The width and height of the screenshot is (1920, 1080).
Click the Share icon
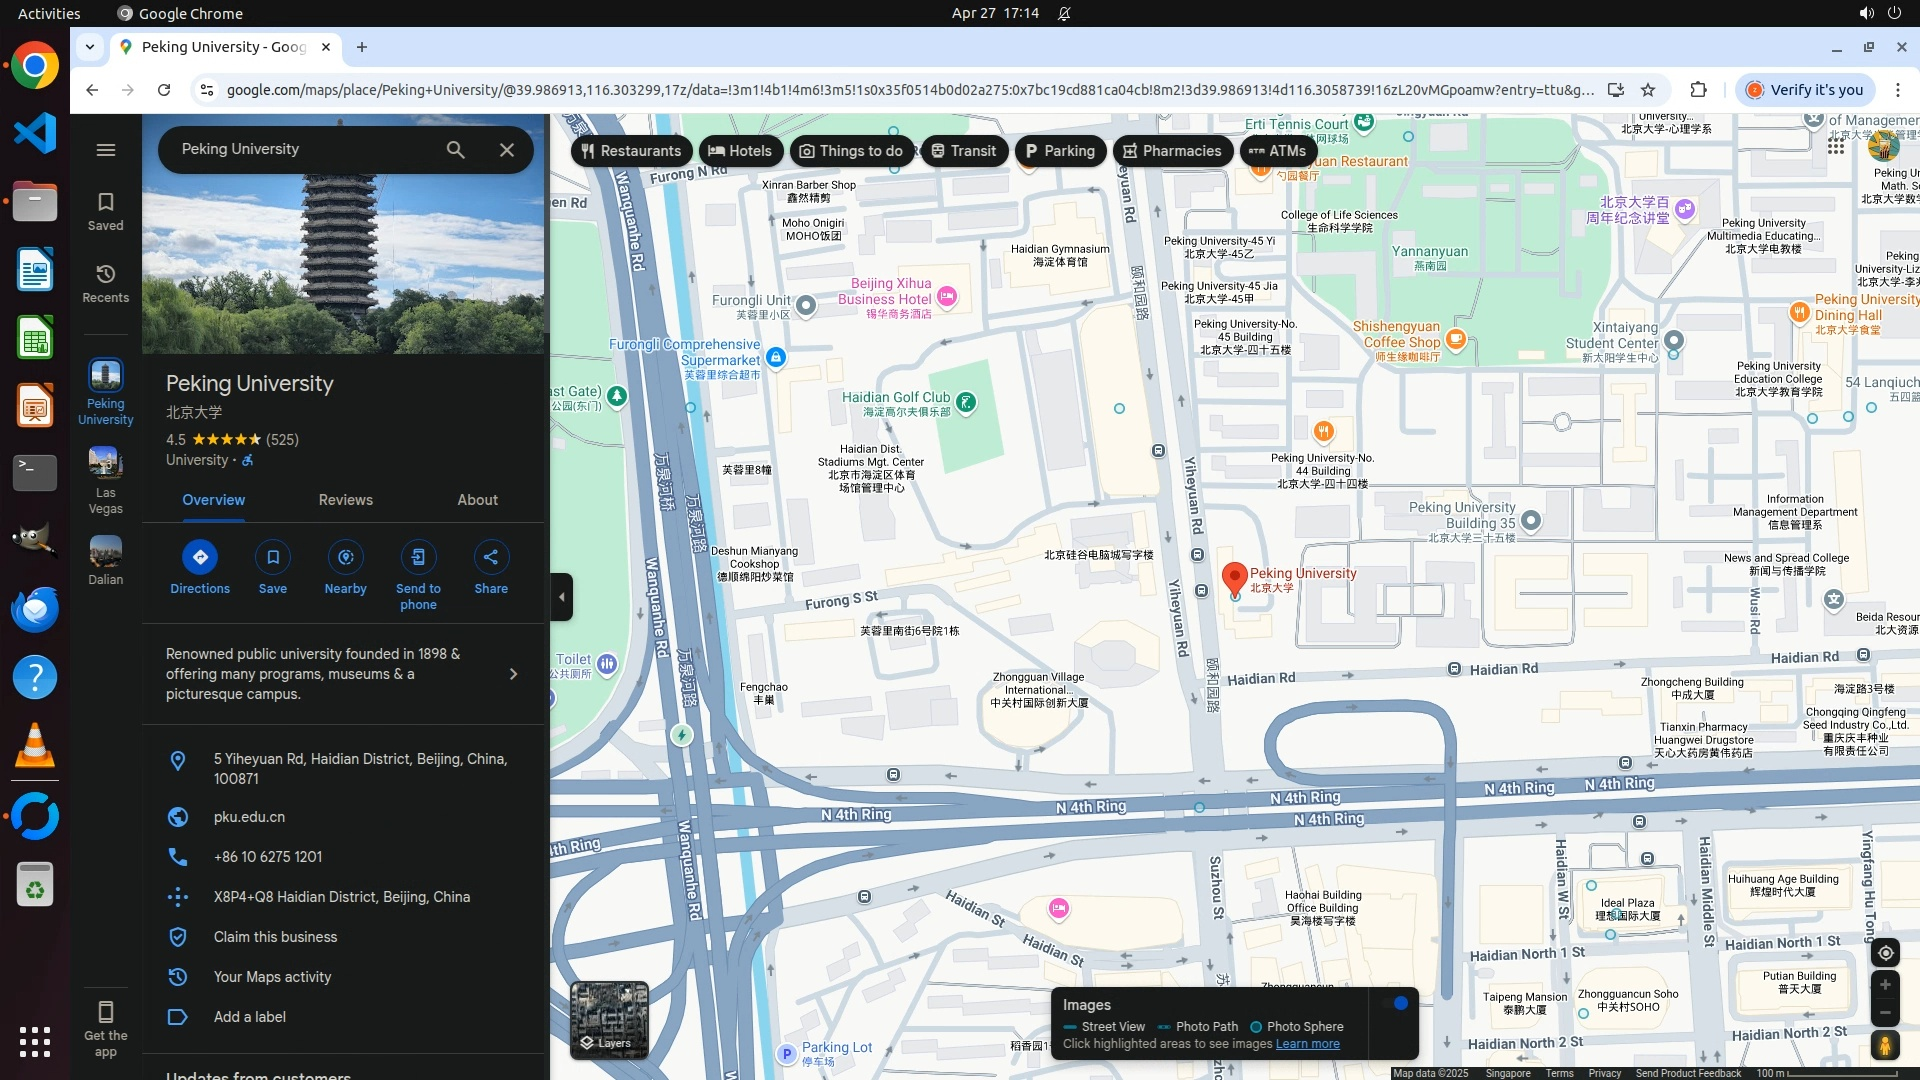pos(490,557)
